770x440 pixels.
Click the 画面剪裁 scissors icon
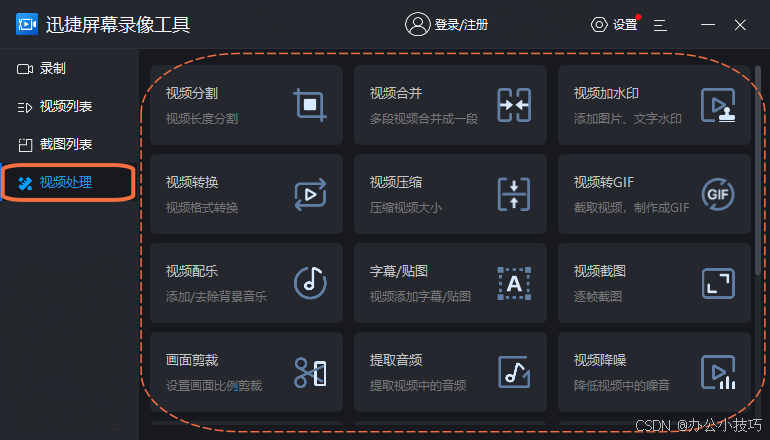click(x=310, y=373)
